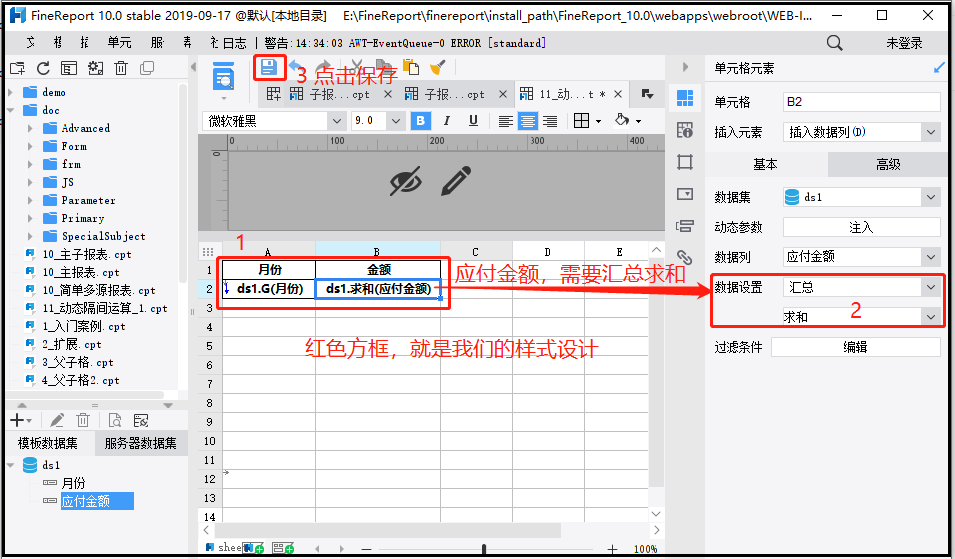Toggle italic formatting

[446, 121]
